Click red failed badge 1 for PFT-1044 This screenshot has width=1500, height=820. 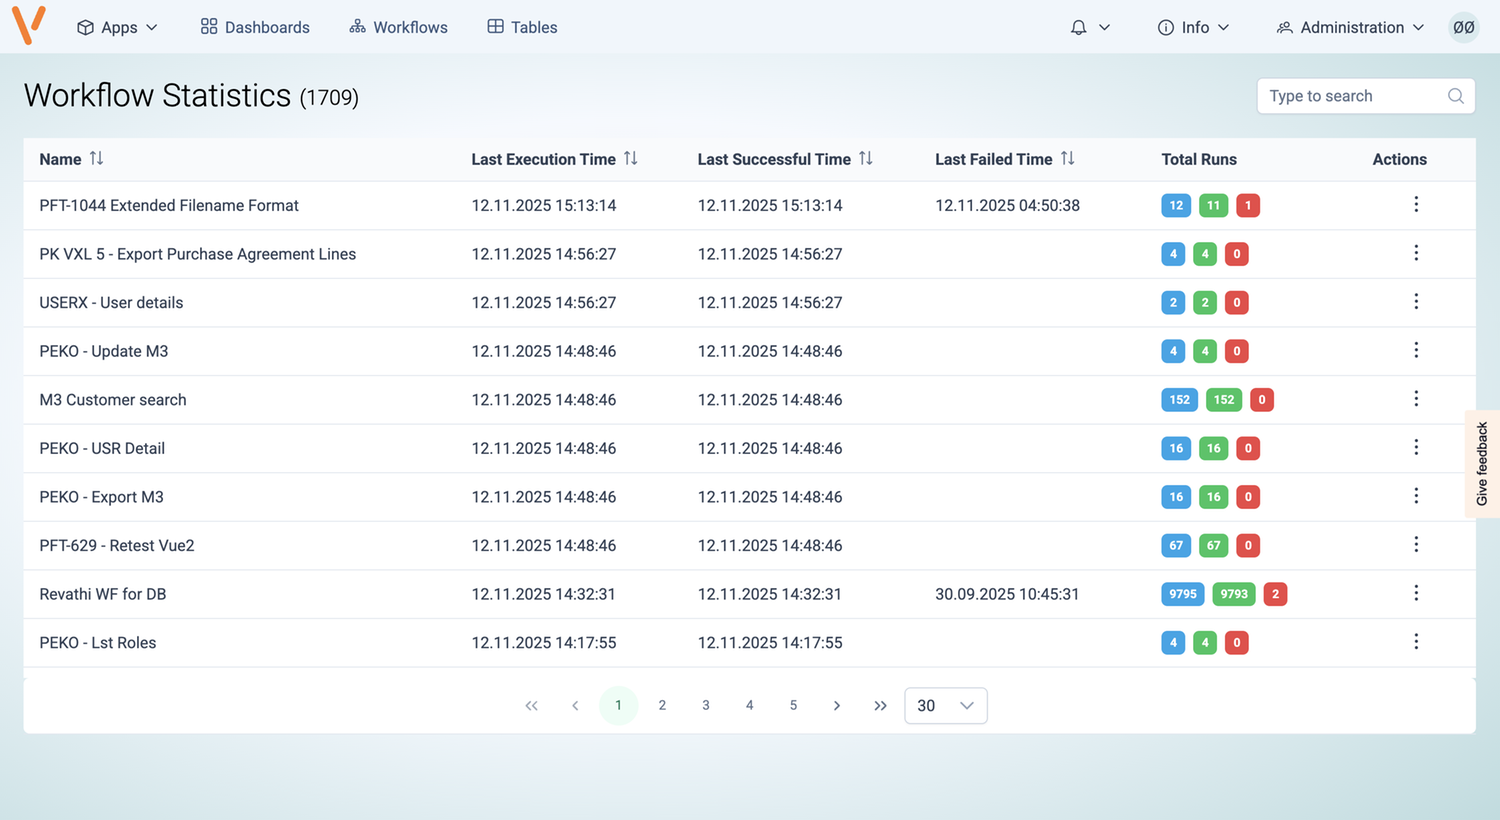[x=1248, y=206]
